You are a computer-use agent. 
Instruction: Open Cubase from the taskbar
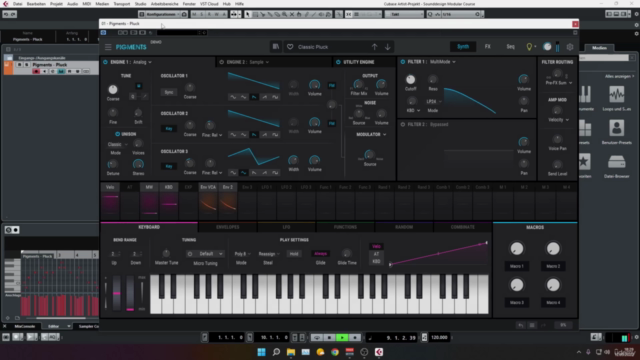click(379, 352)
